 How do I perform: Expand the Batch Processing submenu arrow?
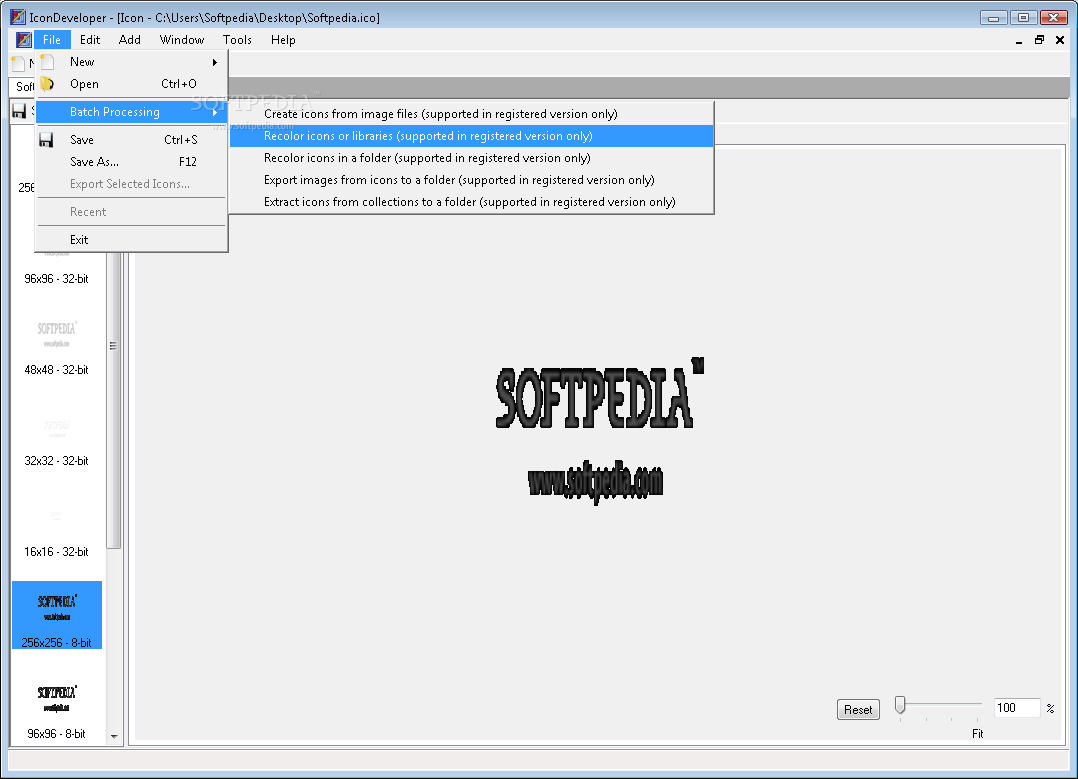tap(215, 112)
